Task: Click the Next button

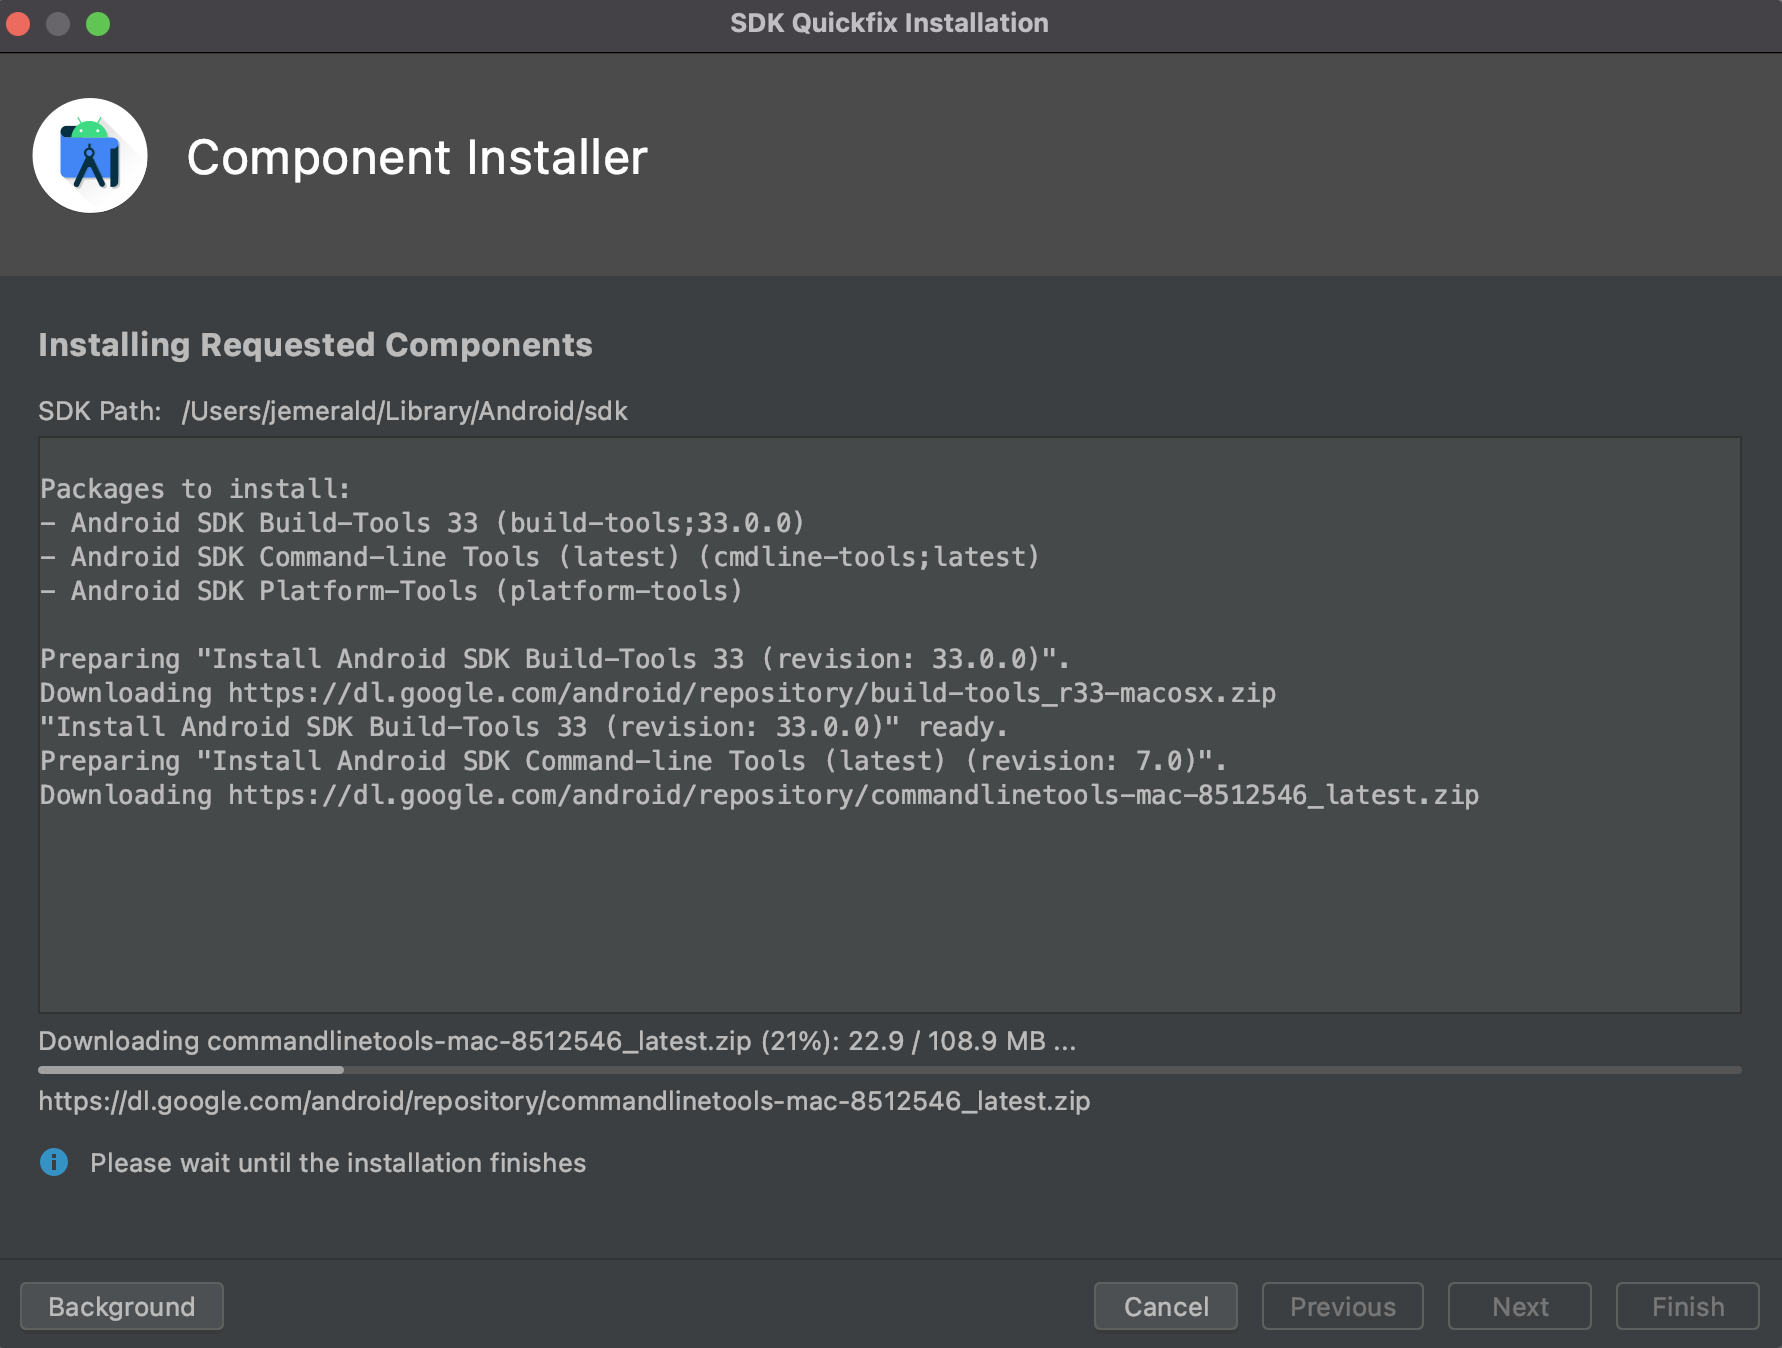Action: [x=1520, y=1306]
